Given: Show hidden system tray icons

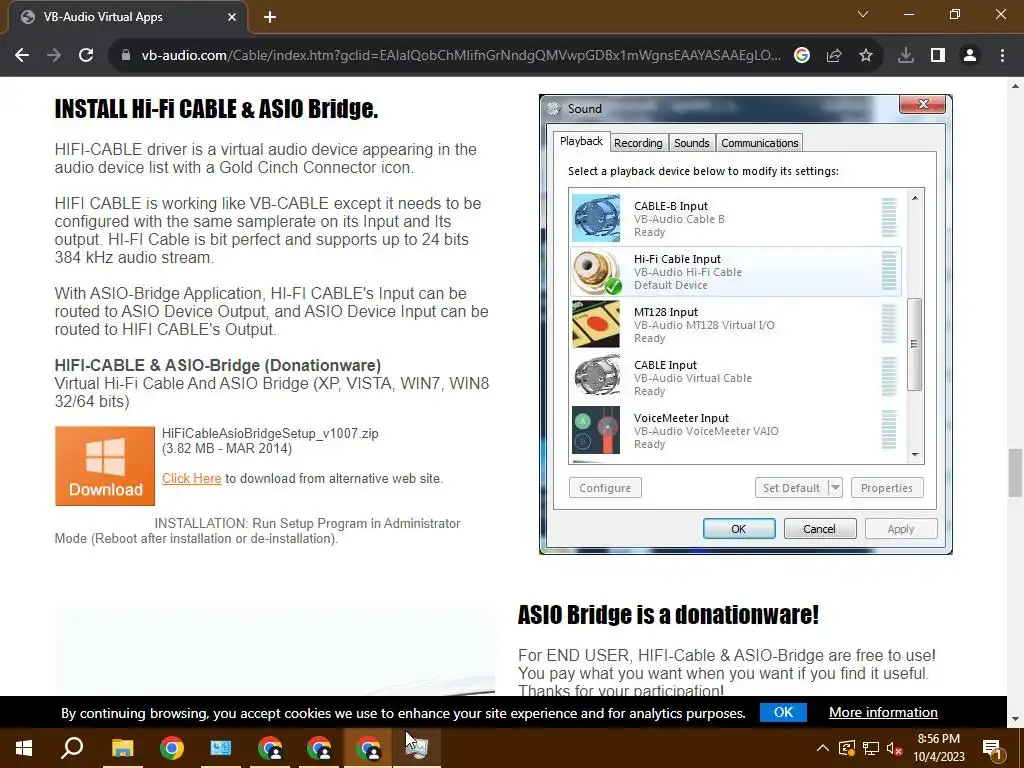Looking at the screenshot, I should (x=823, y=748).
